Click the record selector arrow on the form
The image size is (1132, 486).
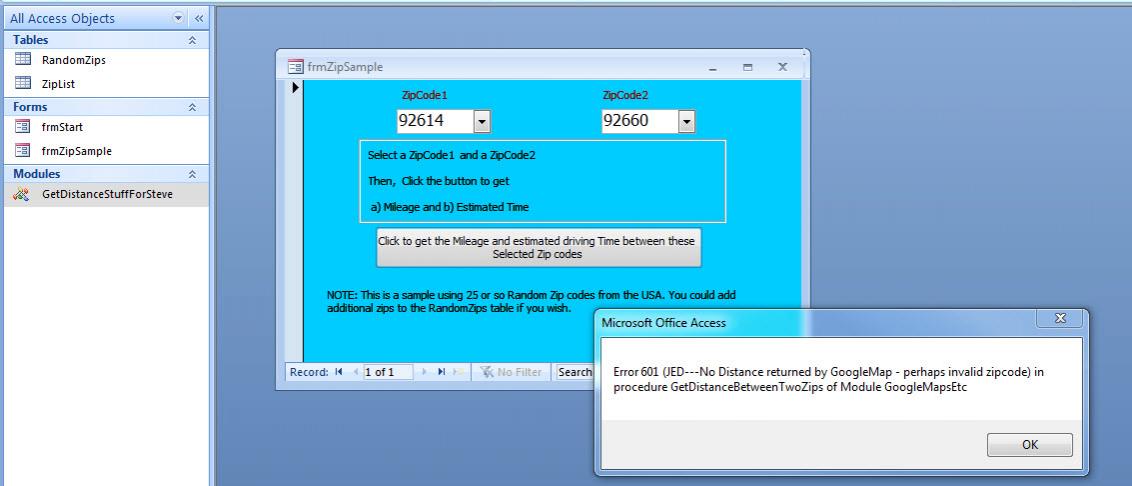tap(295, 88)
